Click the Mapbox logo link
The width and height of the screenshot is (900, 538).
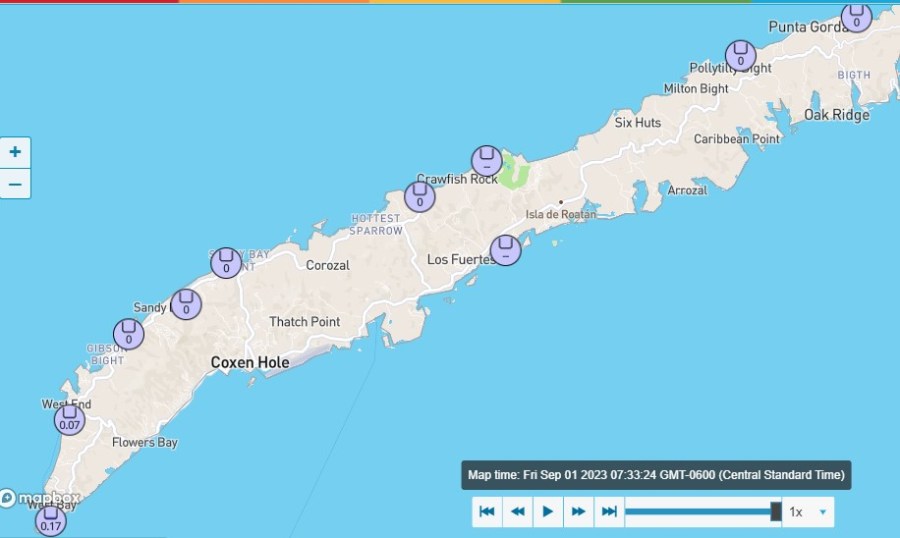coord(40,498)
